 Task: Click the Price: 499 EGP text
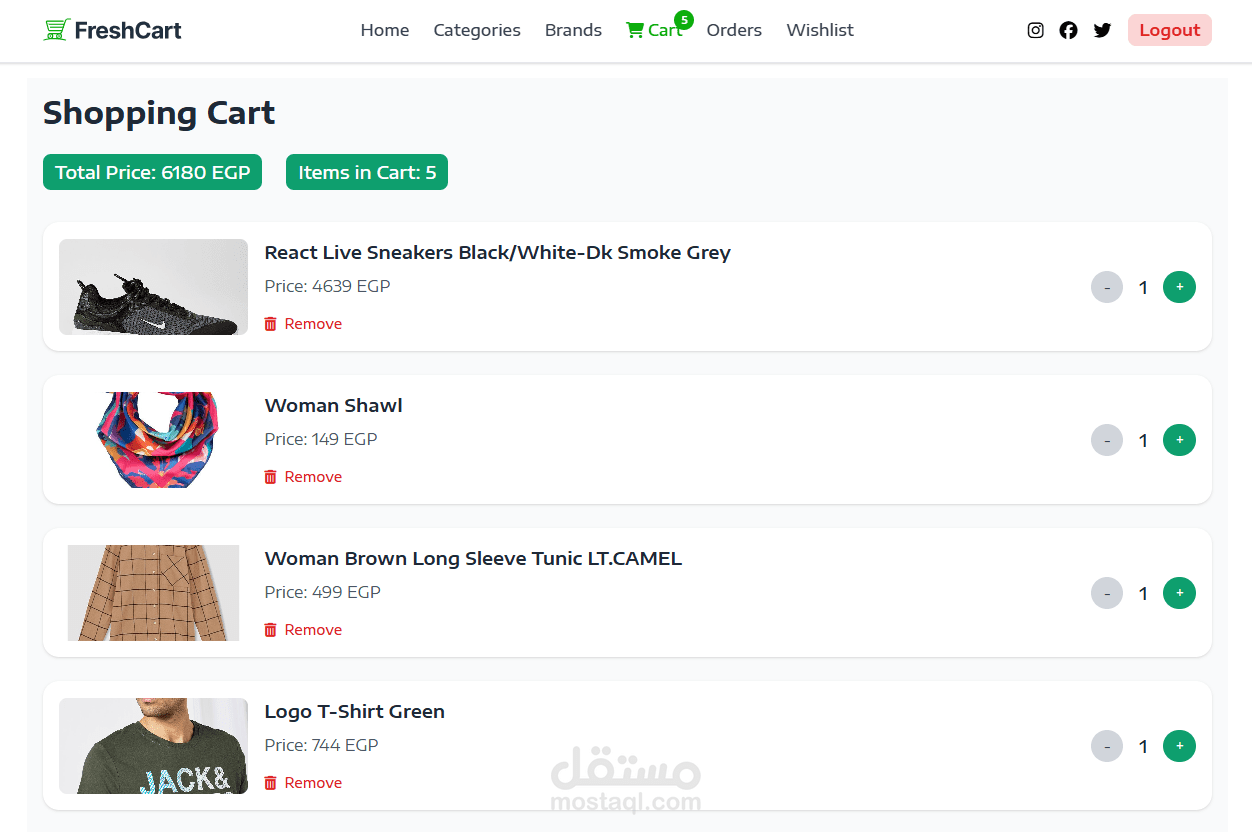(x=322, y=592)
